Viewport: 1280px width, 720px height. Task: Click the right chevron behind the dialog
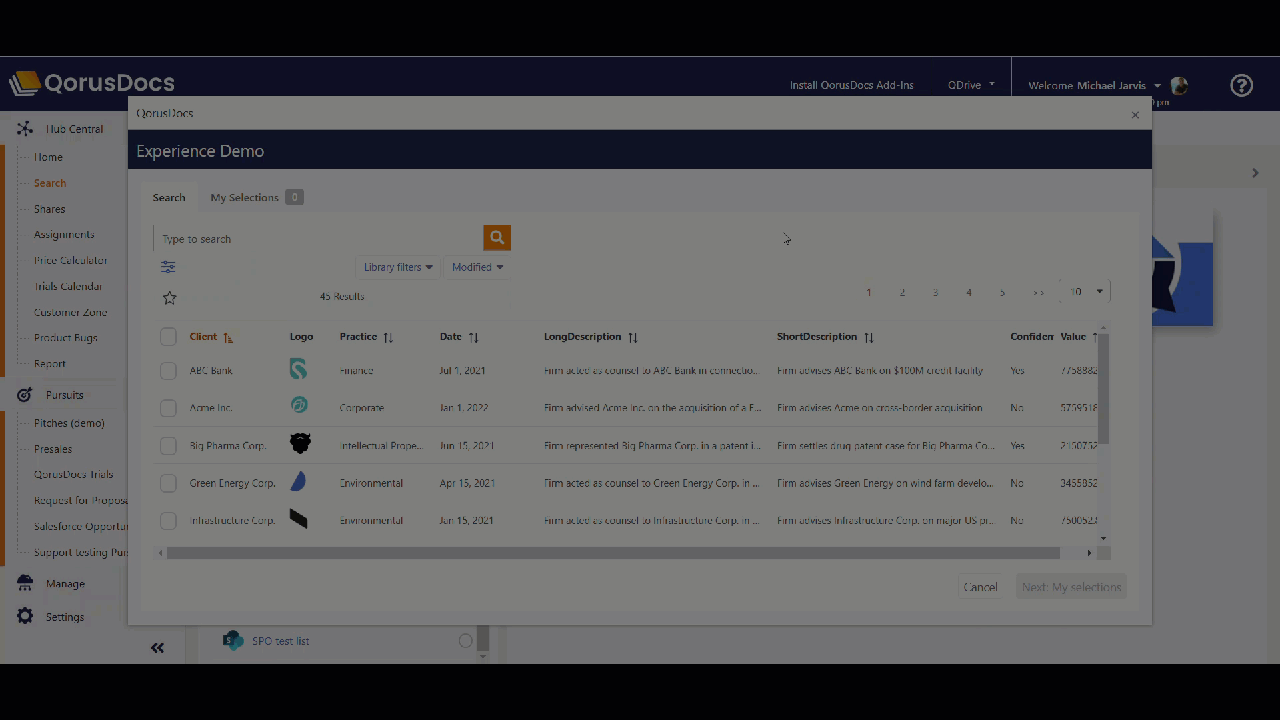pos(1255,173)
